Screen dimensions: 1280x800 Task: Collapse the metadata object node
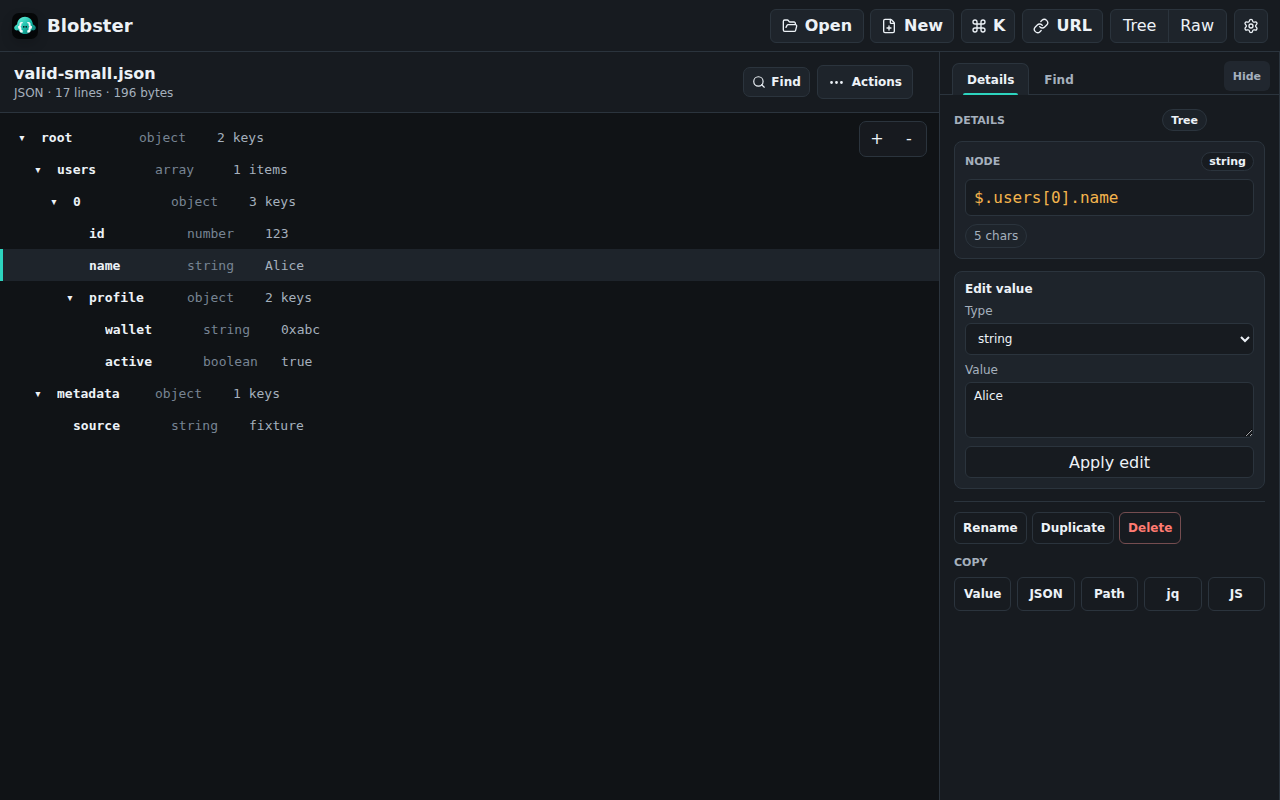(38, 394)
